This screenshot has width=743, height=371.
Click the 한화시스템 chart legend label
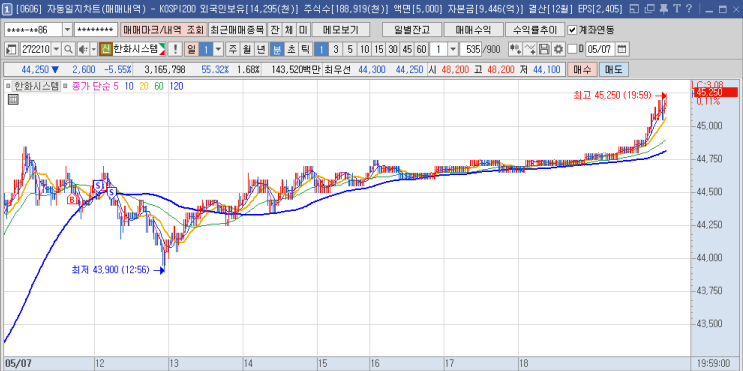pyautogui.click(x=36, y=86)
